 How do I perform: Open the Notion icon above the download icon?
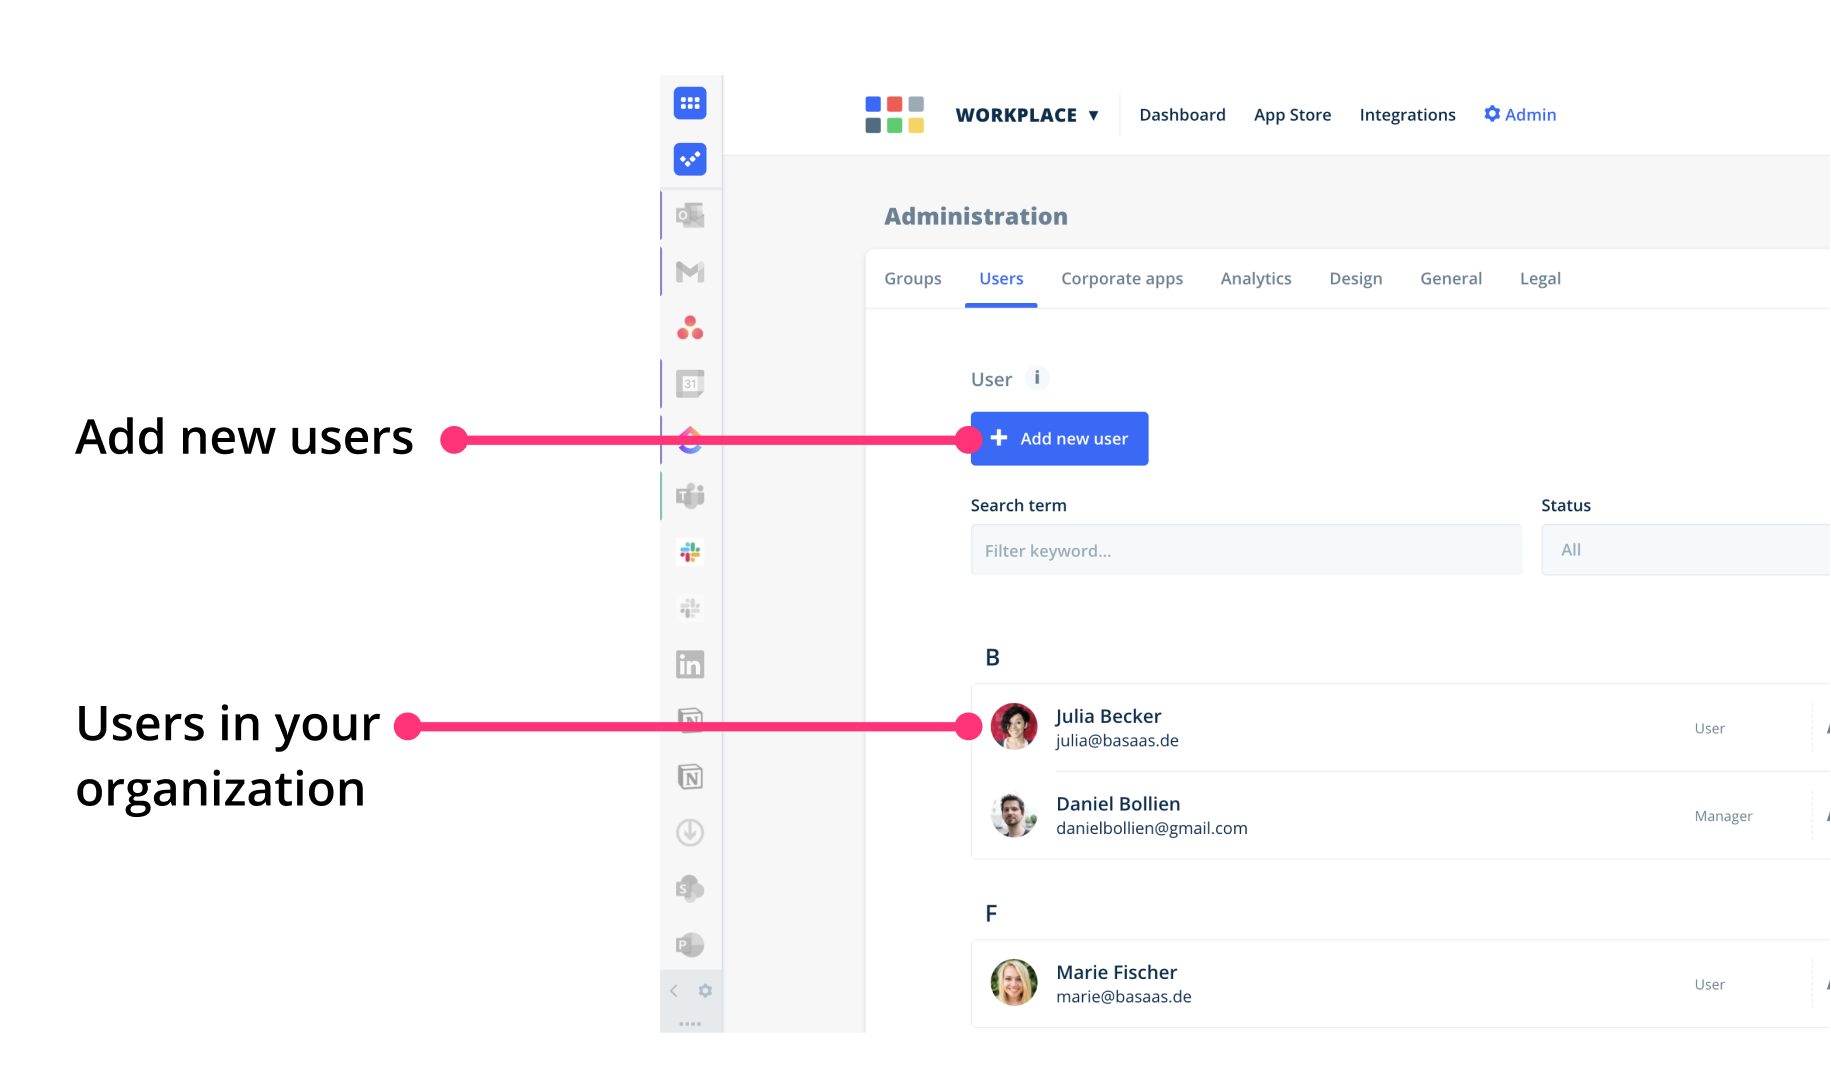[x=690, y=776]
